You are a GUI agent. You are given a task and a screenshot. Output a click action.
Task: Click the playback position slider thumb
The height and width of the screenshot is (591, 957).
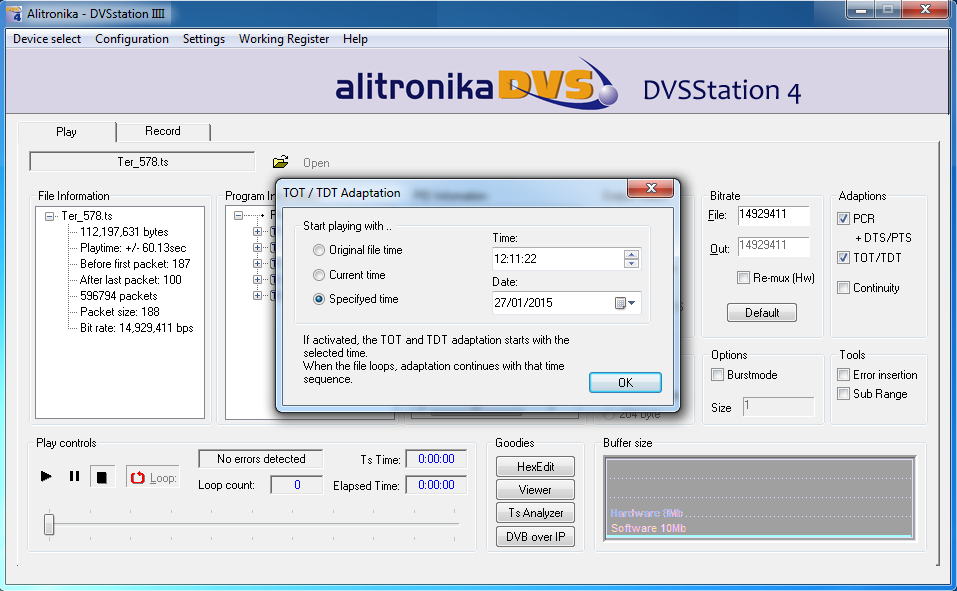(49, 524)
